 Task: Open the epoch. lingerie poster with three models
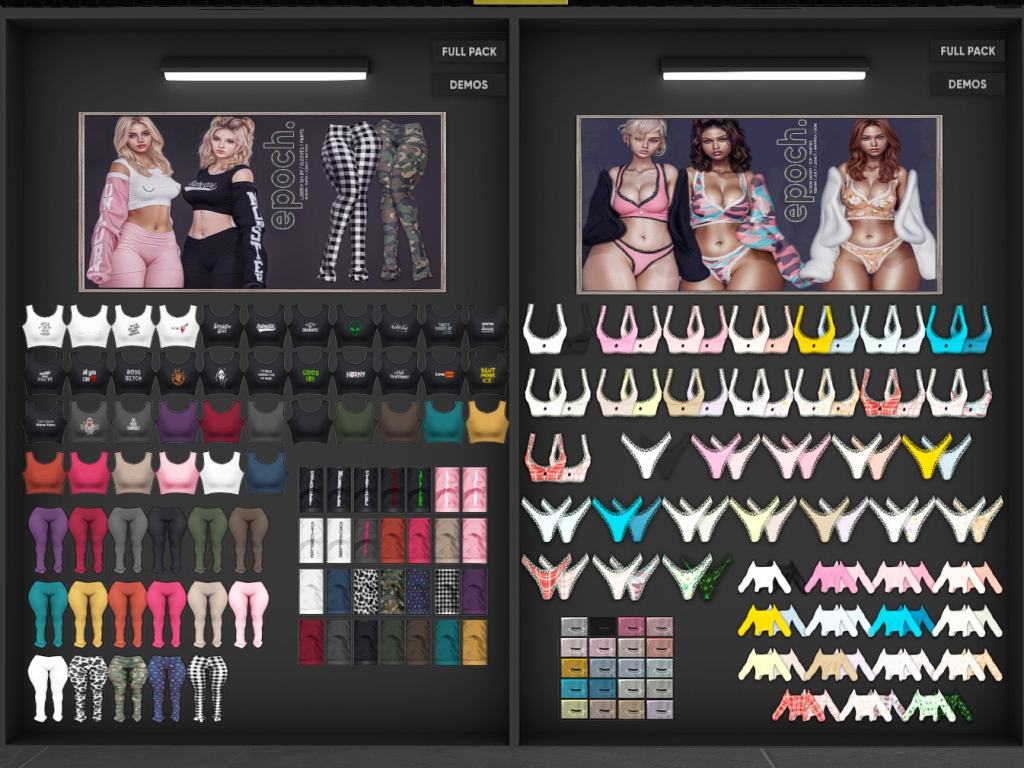click(x=759, y=204)
